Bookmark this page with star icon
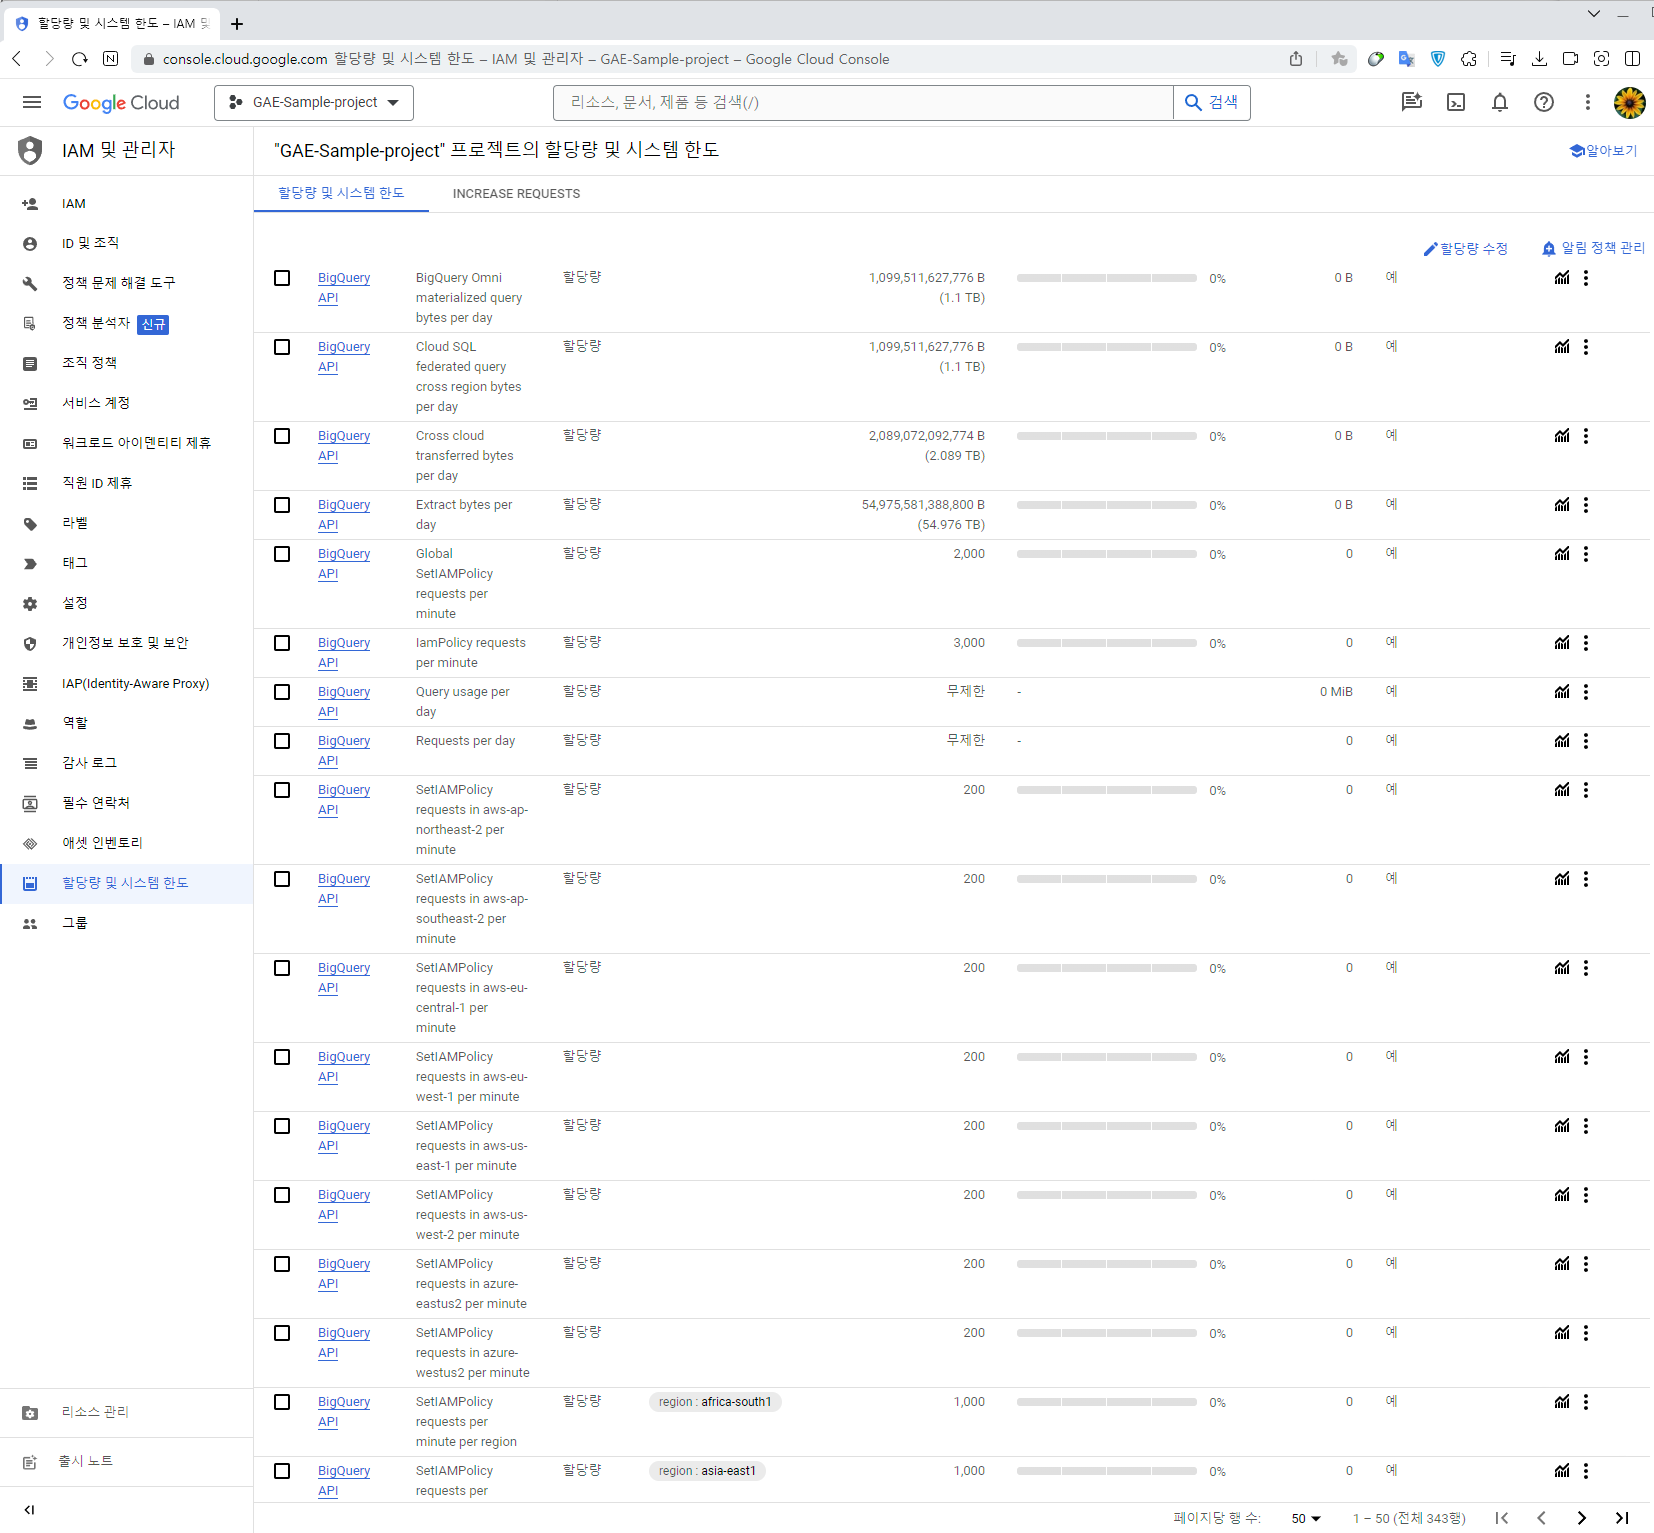 [1339, 59]
